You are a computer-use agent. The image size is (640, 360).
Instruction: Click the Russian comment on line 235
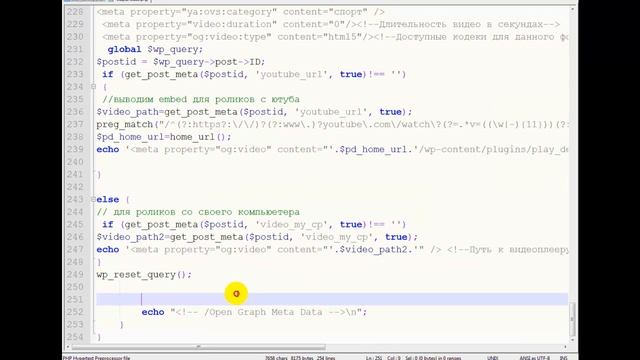pos(201,100)
